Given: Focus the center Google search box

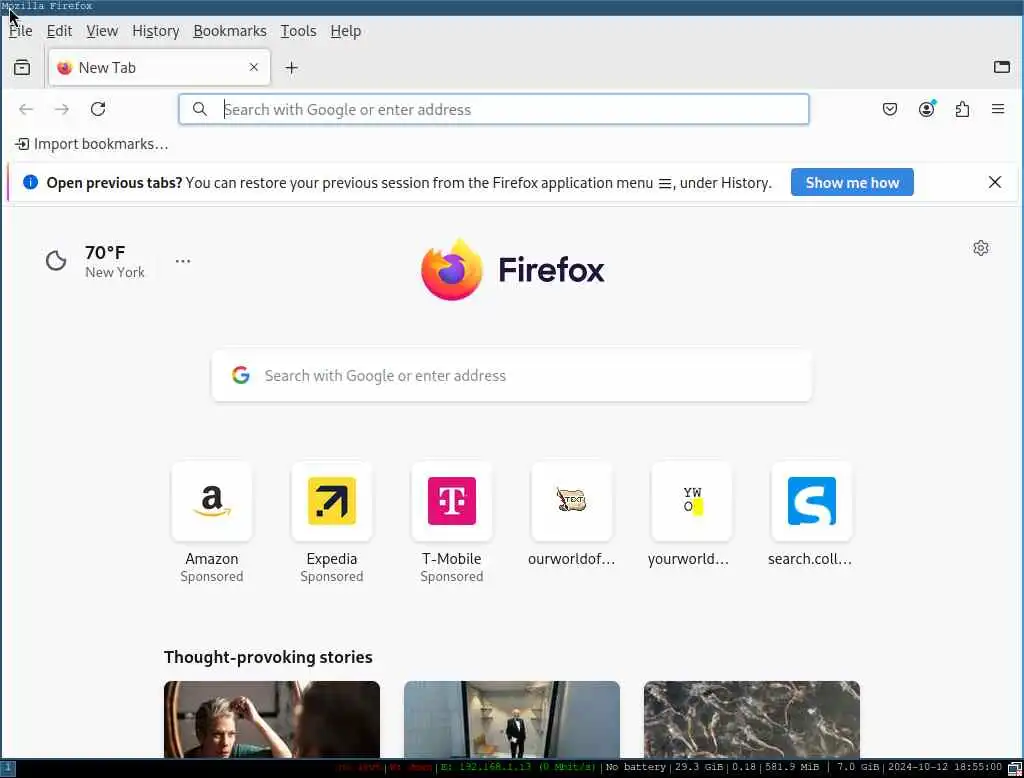Looking at the screenshot, I should tap(512, 376).
